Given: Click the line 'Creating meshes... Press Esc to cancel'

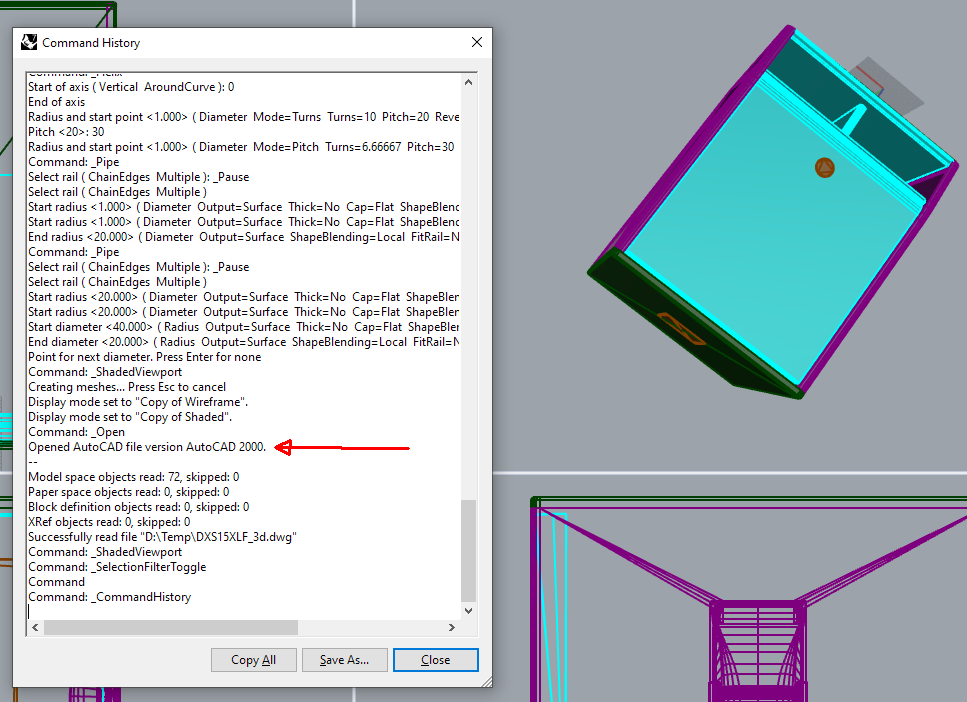Looking at the screenshot, I should (127, 387).
